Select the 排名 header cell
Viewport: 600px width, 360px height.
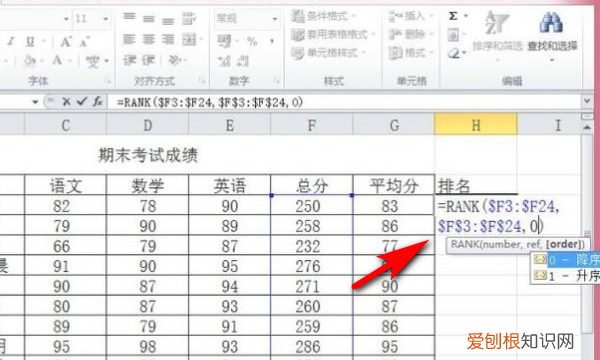(x=476, y=186)
